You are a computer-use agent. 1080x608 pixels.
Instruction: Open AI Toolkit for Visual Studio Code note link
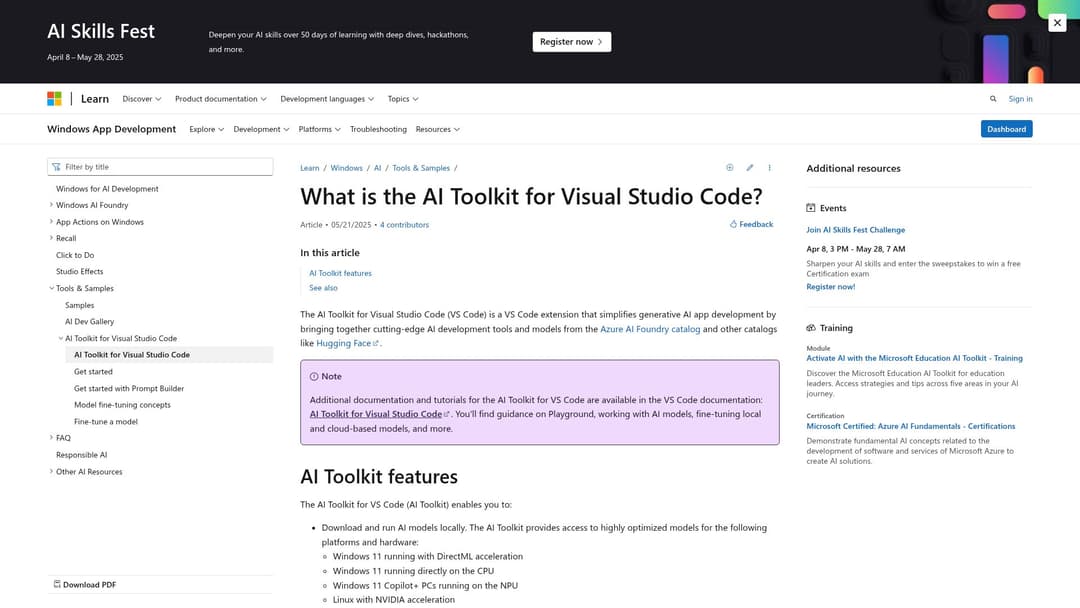[x=379, y=414]
